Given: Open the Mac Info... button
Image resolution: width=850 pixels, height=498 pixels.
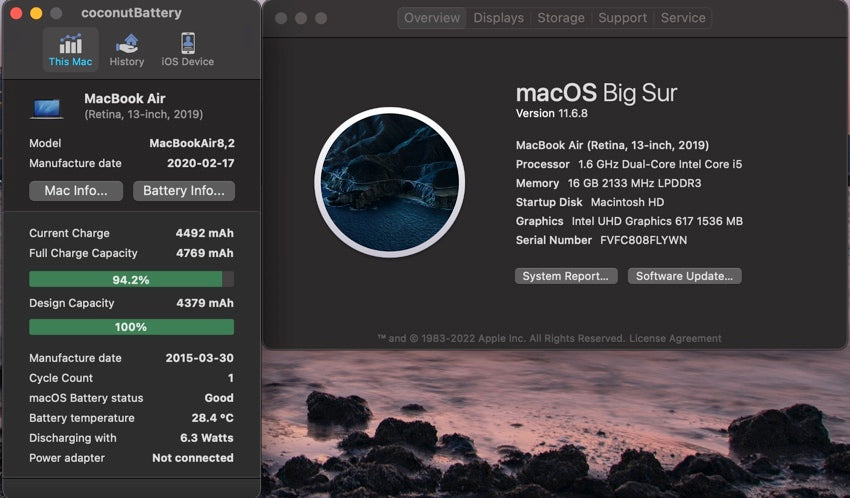Looking at the screenshot, I should [x=76, y=191].
